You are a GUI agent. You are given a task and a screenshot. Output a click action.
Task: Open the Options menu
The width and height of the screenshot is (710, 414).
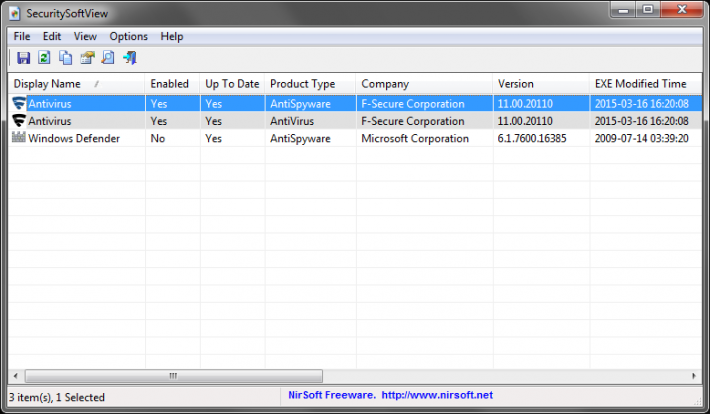(129, 36)
